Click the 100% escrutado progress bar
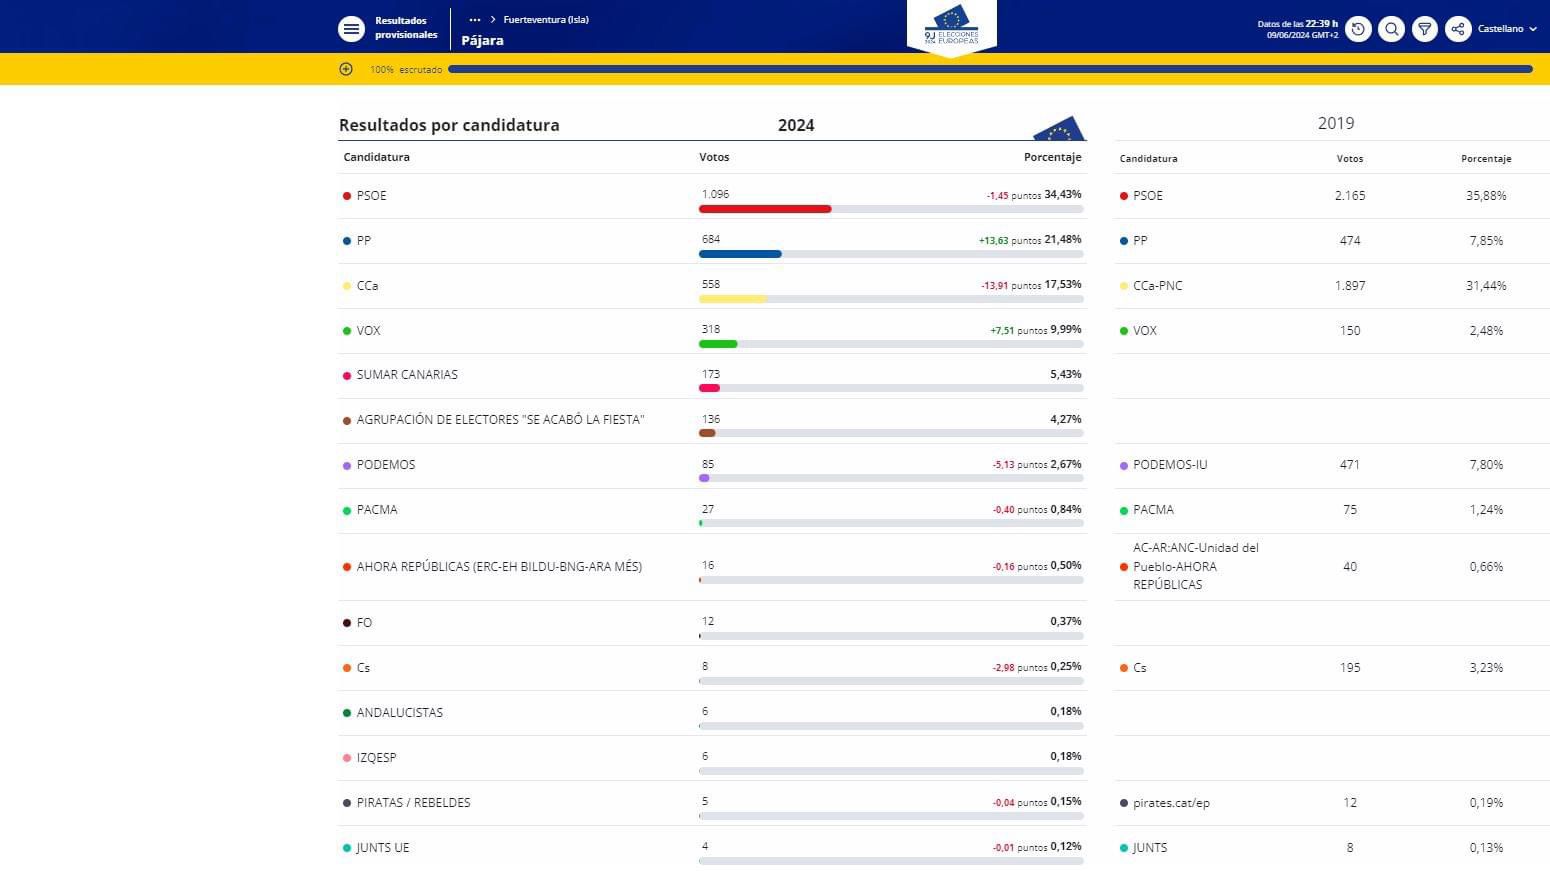Image resolution: width=1550 pixels, height=871 pixels. pyautogui.click(x=990, y=69)
